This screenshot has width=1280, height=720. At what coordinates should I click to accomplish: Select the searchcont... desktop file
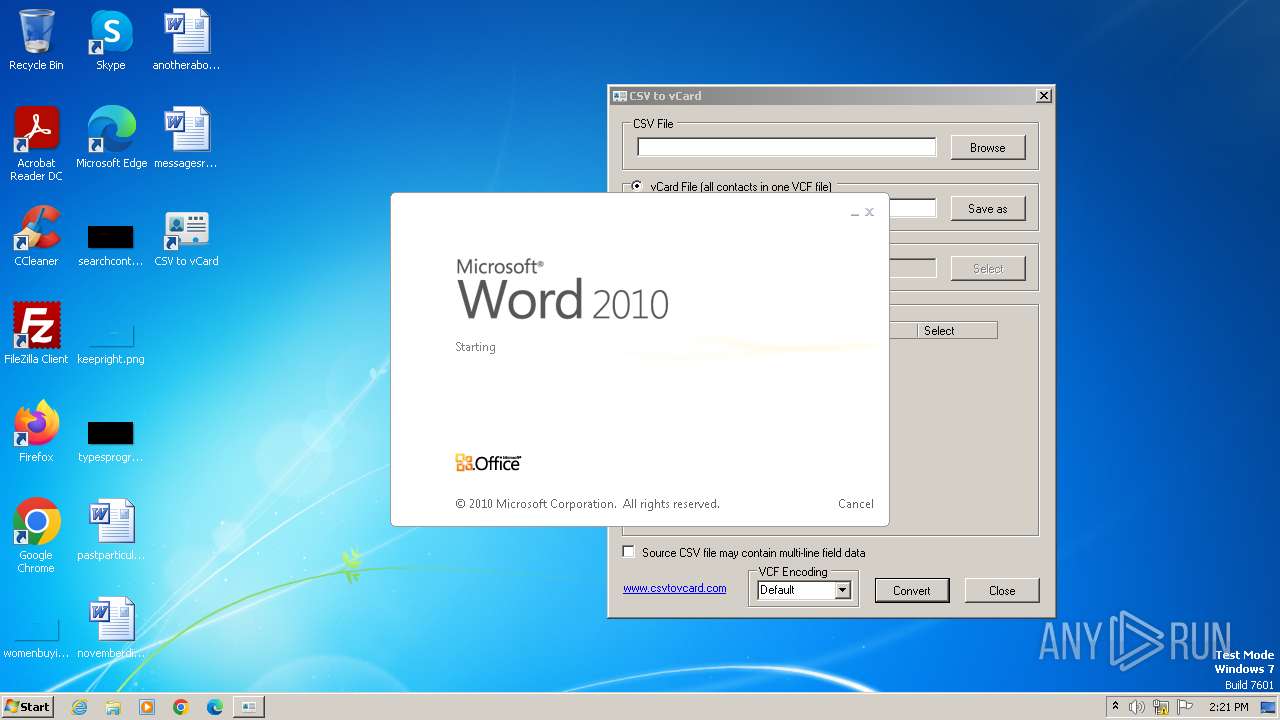(110, 246)
